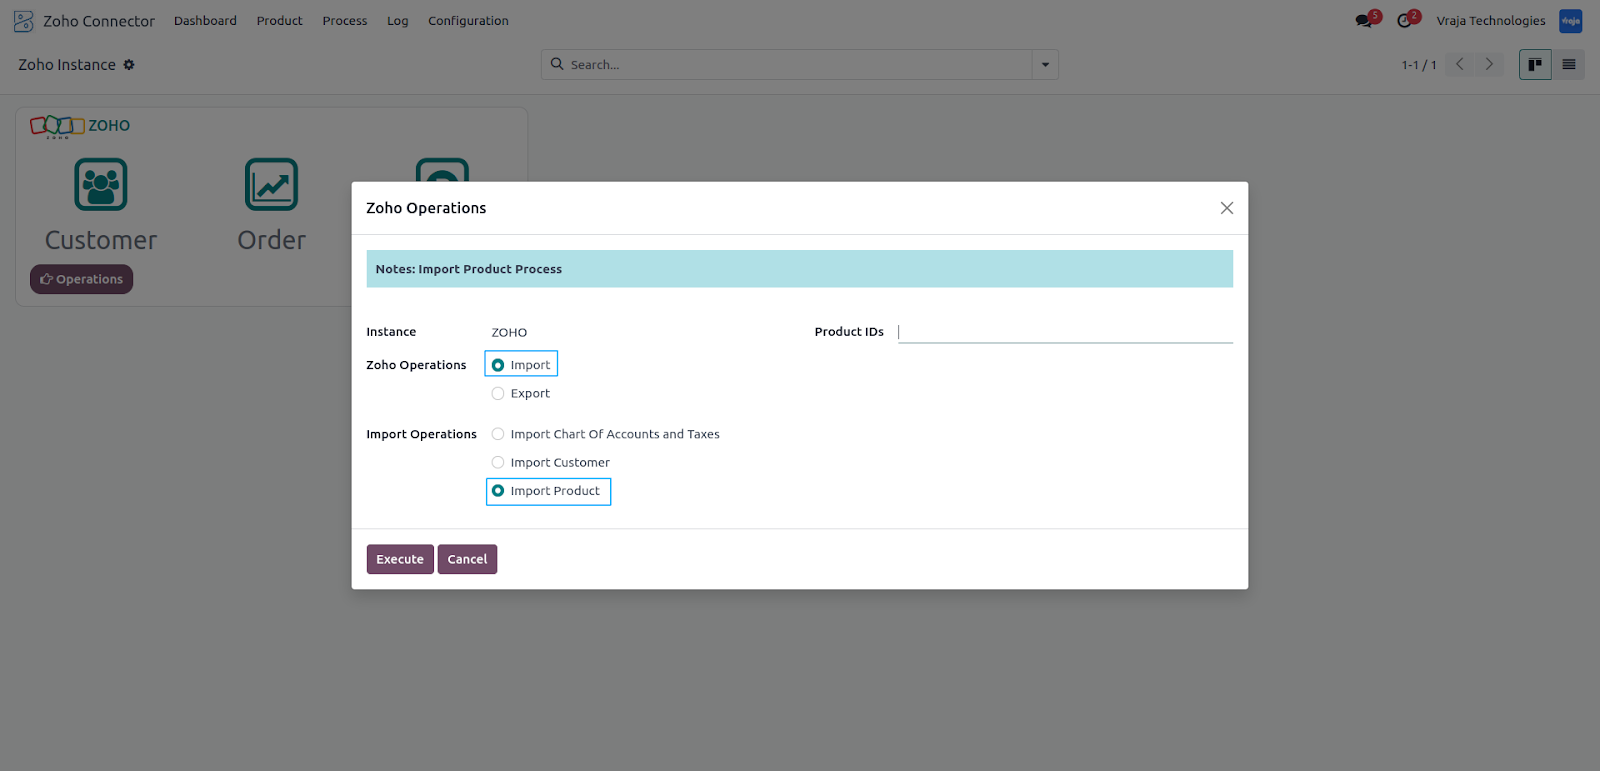Open the Product menu
1600x771 pixels.
click(279, 21)
